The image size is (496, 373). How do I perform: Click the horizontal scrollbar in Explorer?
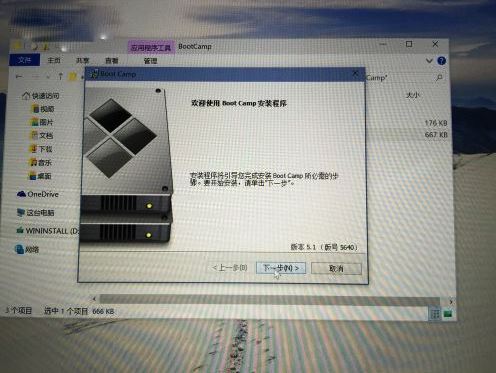[x=269, y=299]
